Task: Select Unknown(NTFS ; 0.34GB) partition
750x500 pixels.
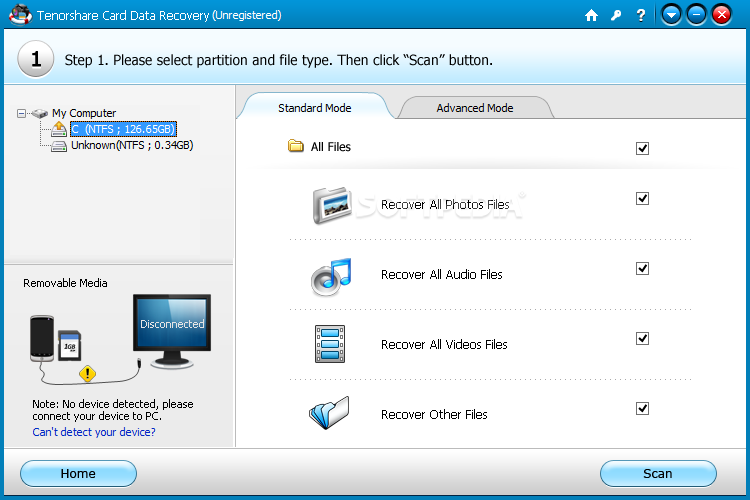Action: coord(132,145)
